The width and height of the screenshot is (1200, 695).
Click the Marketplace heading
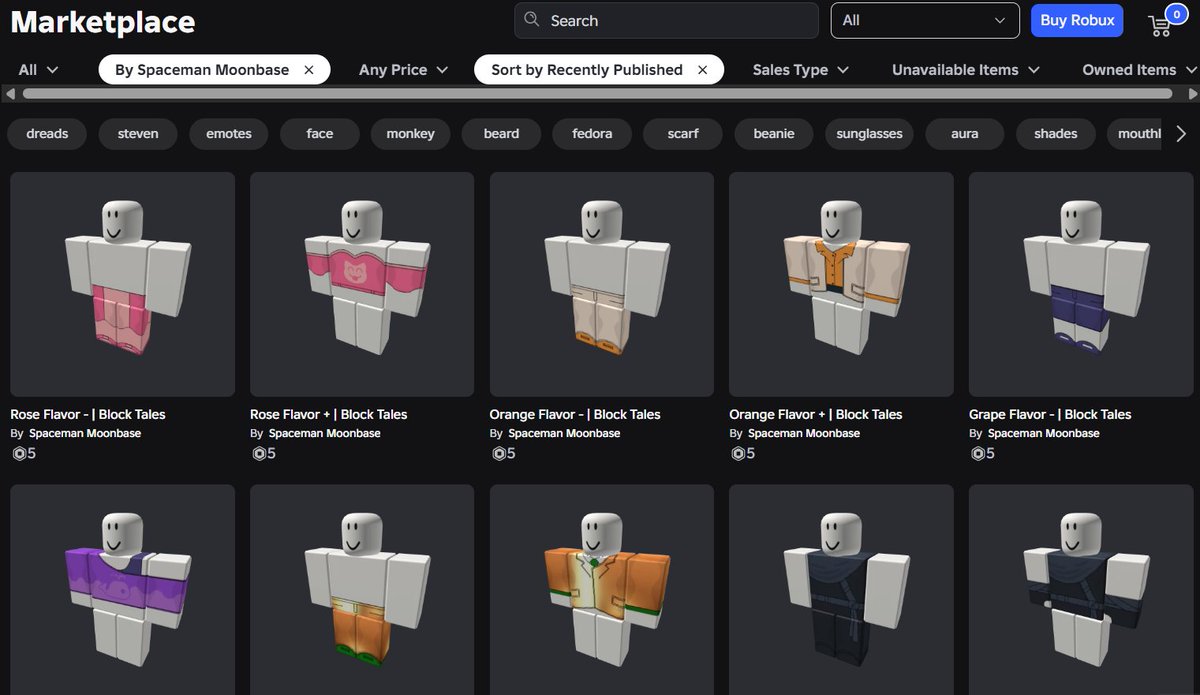click(103, 21)
